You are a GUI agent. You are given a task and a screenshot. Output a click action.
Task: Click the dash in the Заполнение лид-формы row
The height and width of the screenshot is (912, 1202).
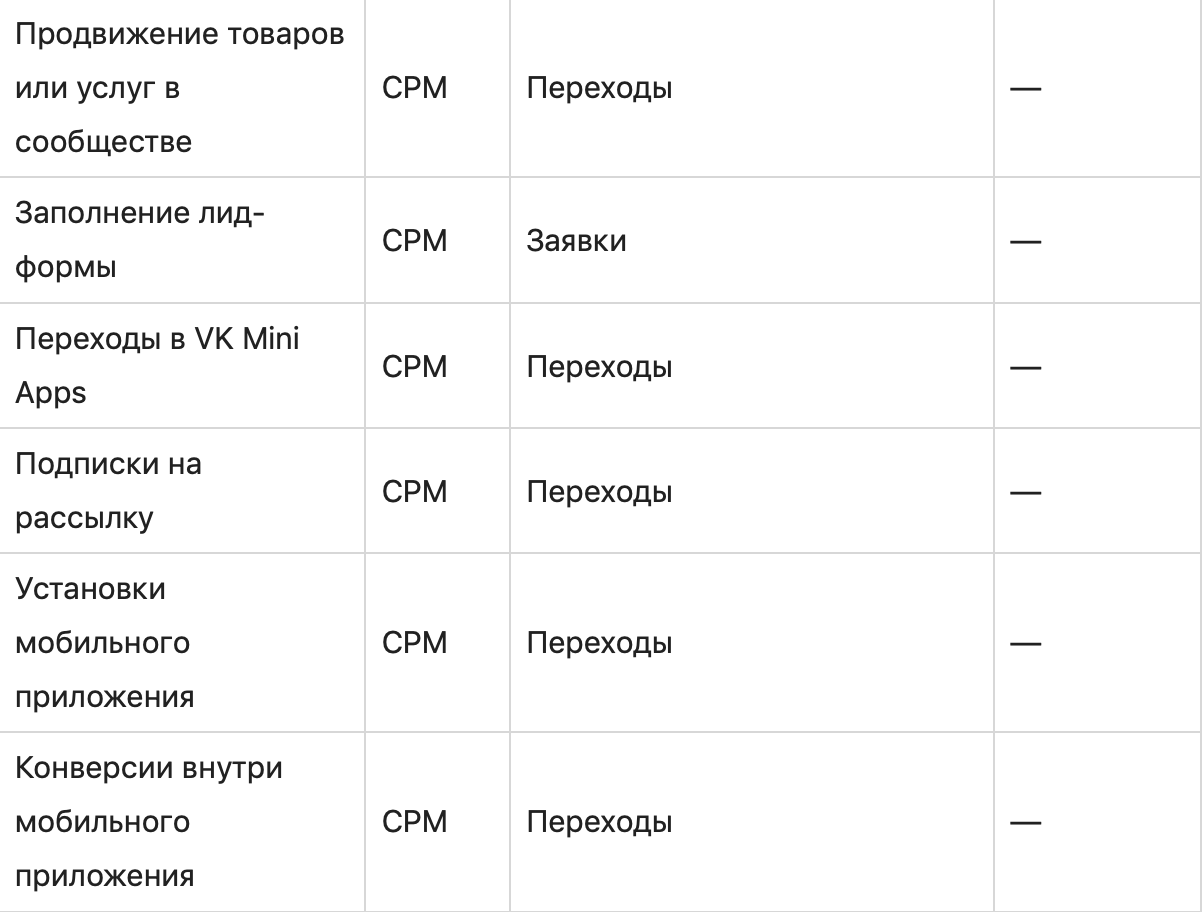tap(1026, 241)
